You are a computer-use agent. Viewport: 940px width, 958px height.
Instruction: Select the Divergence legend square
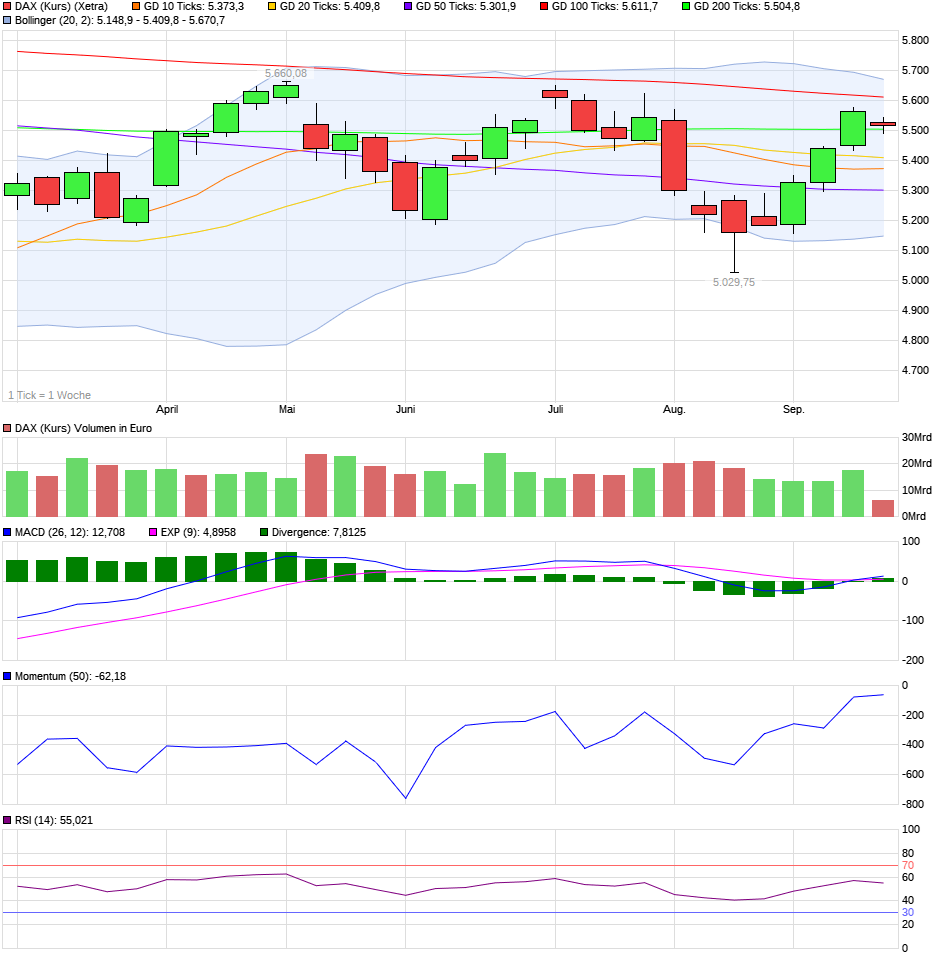coord(263,532)
